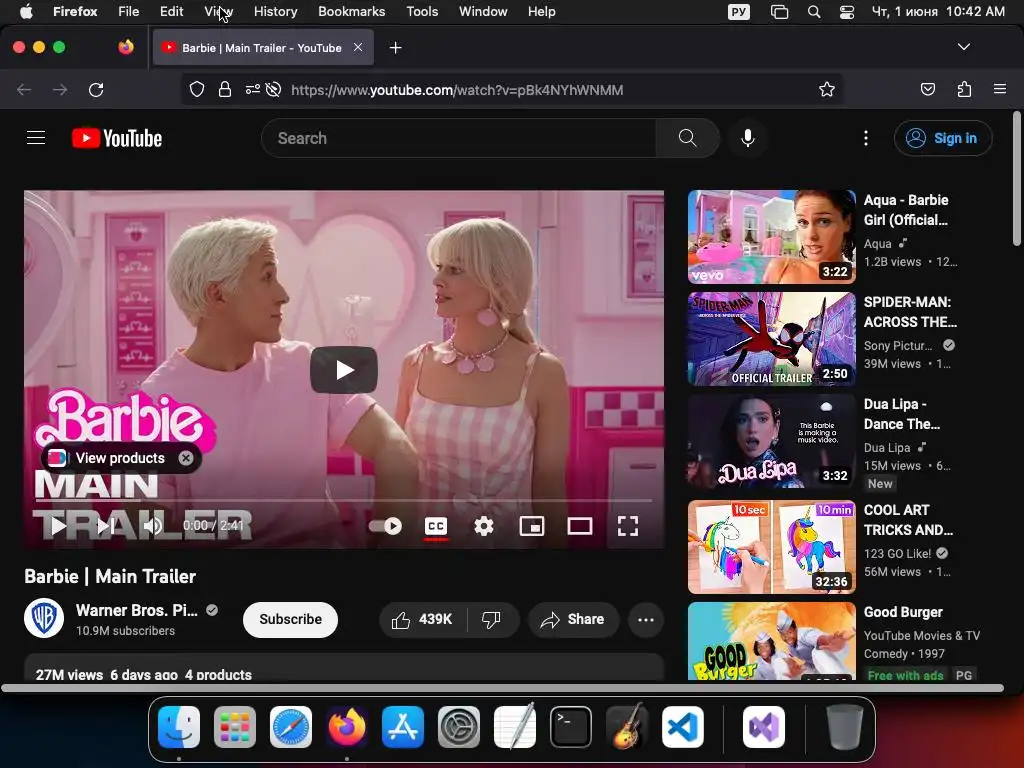
Task: Open YouTube settings three-dot menu
Action: (x=866, y=138)
